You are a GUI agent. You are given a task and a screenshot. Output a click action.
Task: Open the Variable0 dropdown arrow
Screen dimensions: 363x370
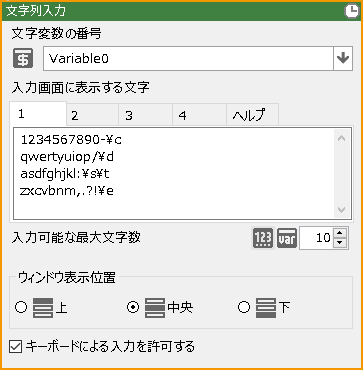(343, 59)
